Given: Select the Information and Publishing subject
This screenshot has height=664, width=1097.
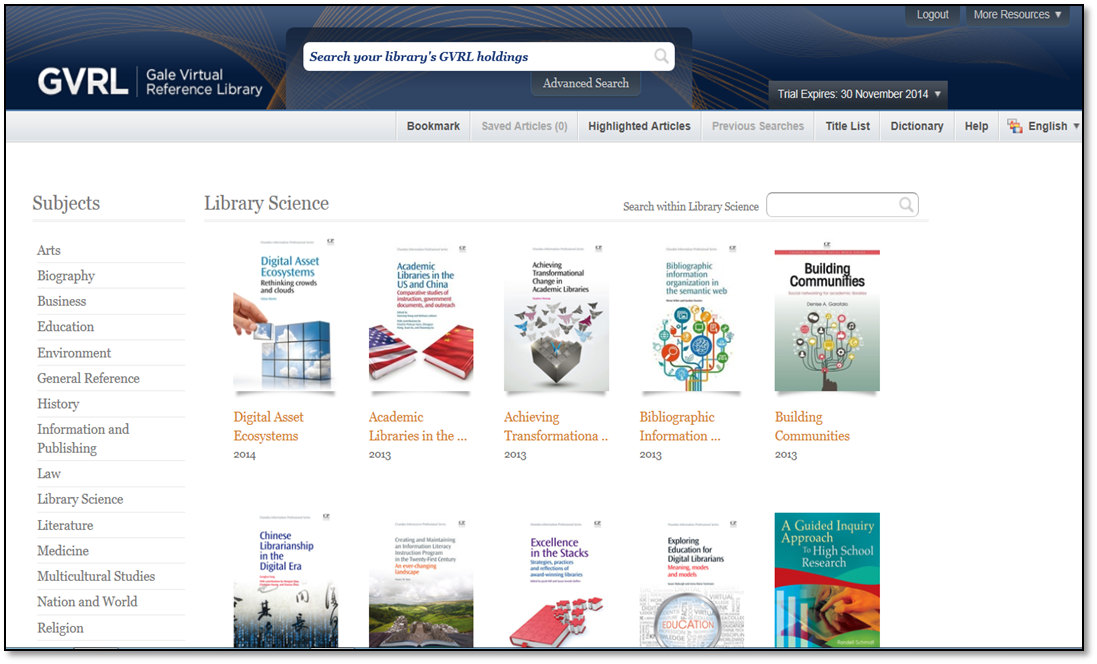Looking at the screenshot, I should (83, 439).
